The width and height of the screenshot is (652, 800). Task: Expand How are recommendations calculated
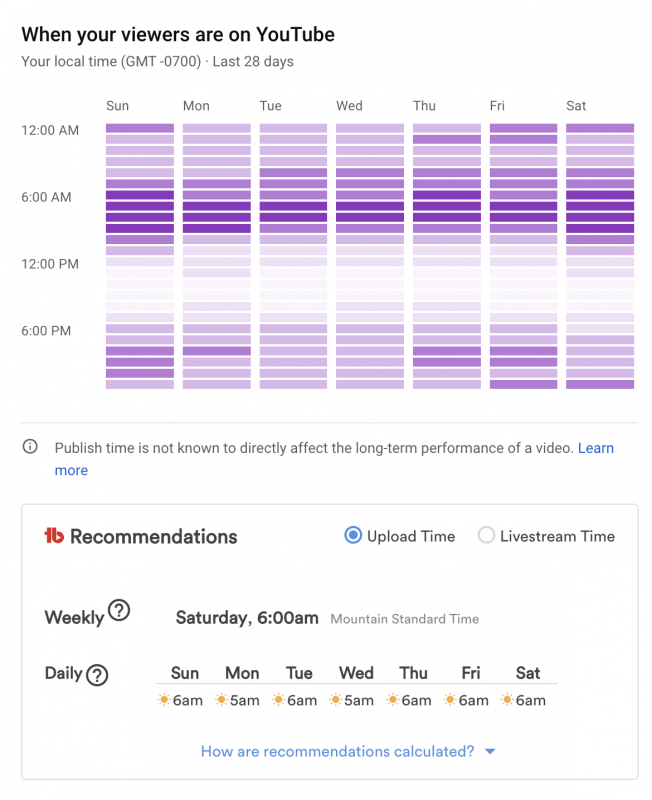pyautogui.click(x=337, y=751)
